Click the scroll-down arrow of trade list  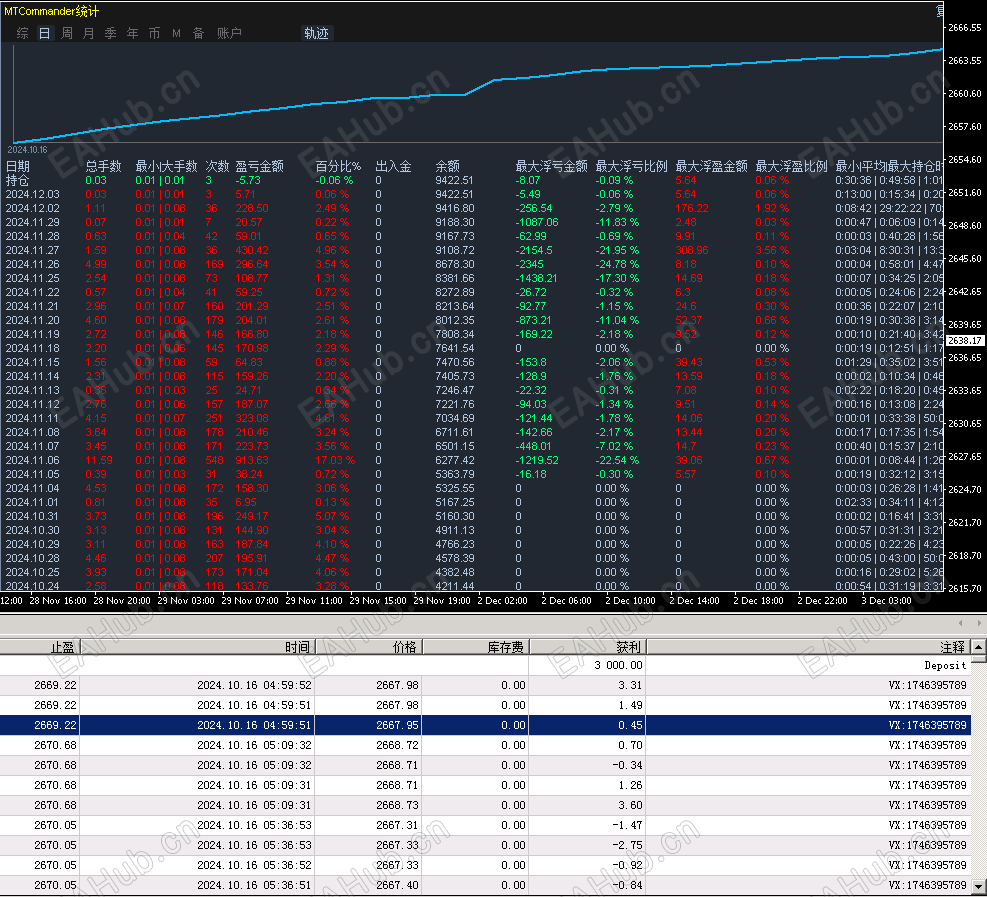pyautogui.click(x=978, y=886)
